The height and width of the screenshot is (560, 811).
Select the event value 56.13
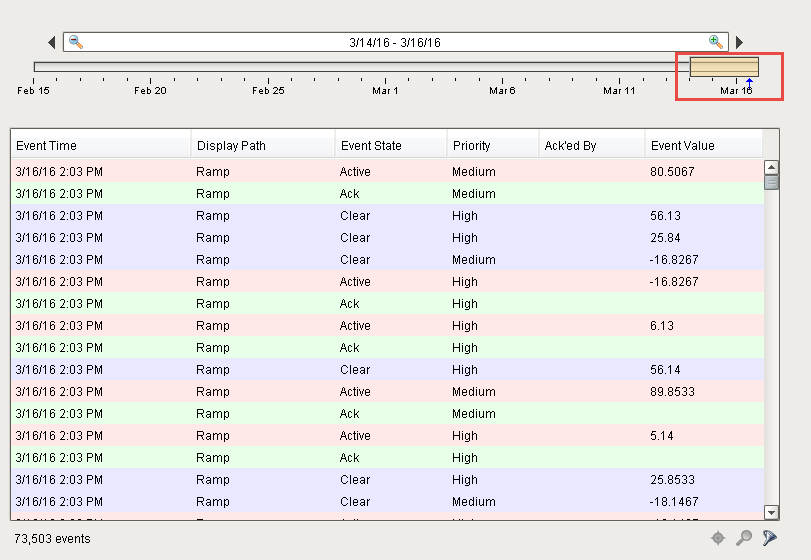pyautogui.click(x=665, y=216)
